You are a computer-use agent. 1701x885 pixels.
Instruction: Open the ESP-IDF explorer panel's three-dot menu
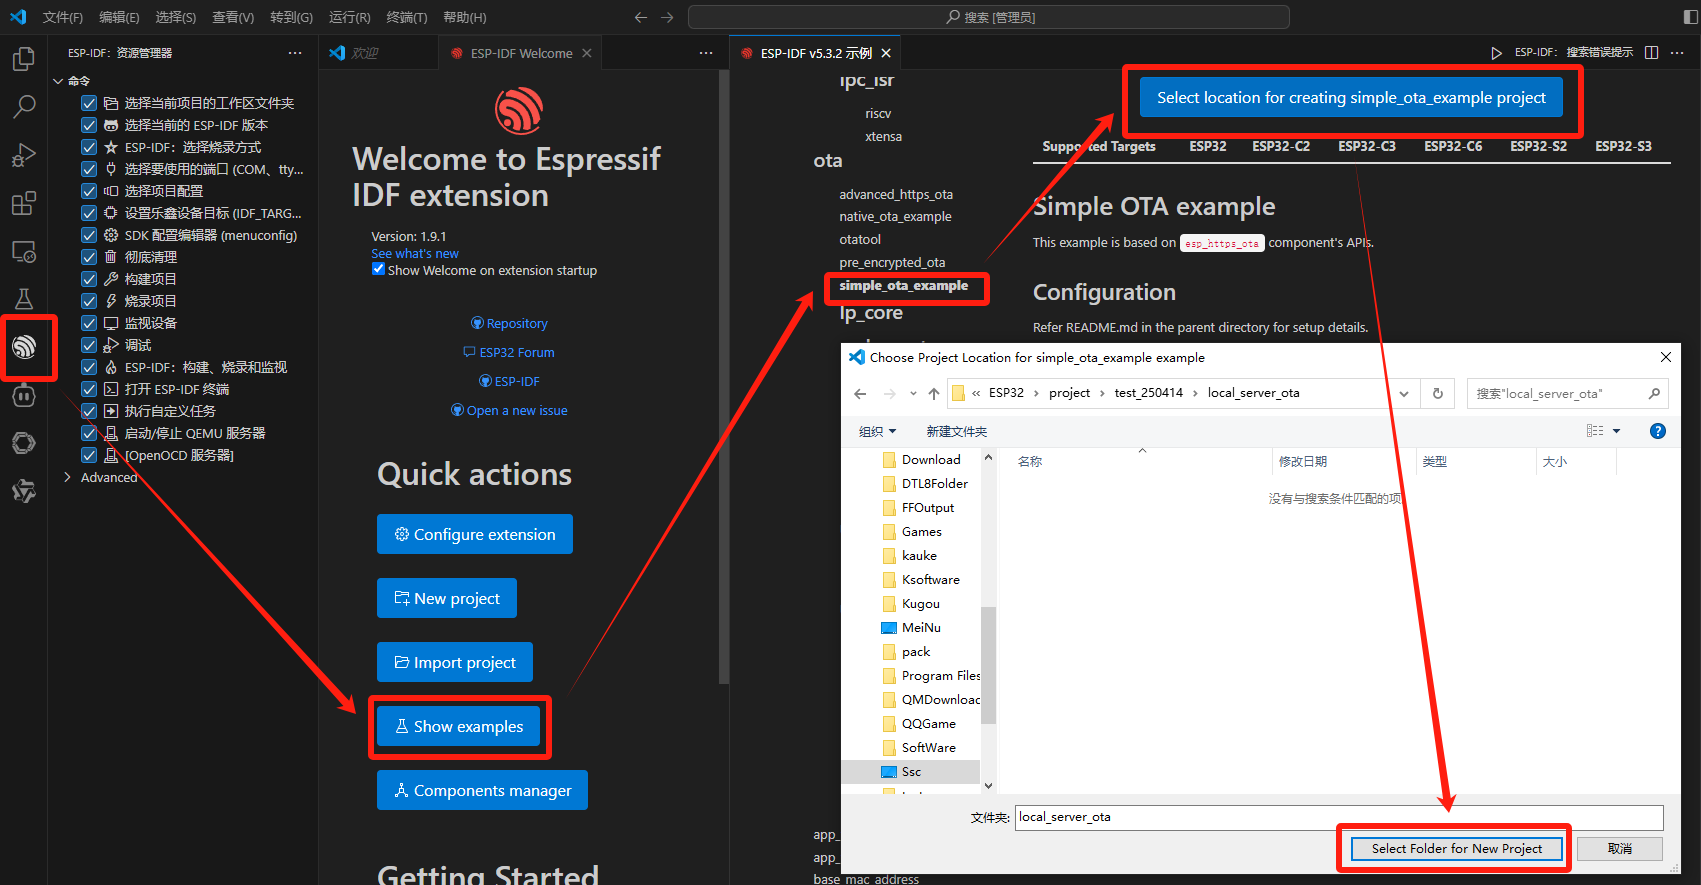tap(294, 53)
